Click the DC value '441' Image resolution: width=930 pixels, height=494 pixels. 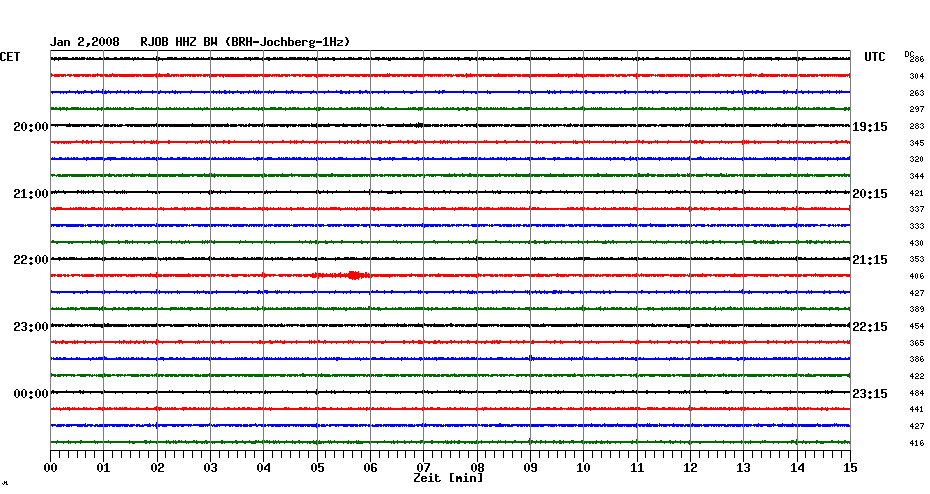917,410
